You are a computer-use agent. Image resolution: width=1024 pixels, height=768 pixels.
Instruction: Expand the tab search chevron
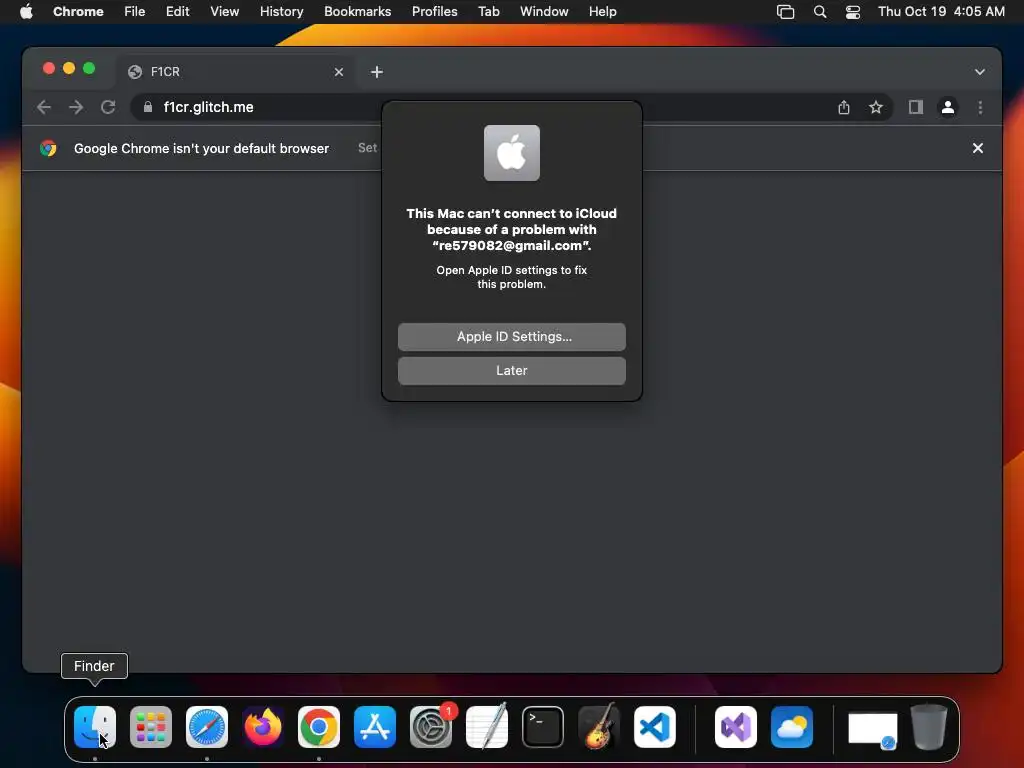[x=980, y=72]
